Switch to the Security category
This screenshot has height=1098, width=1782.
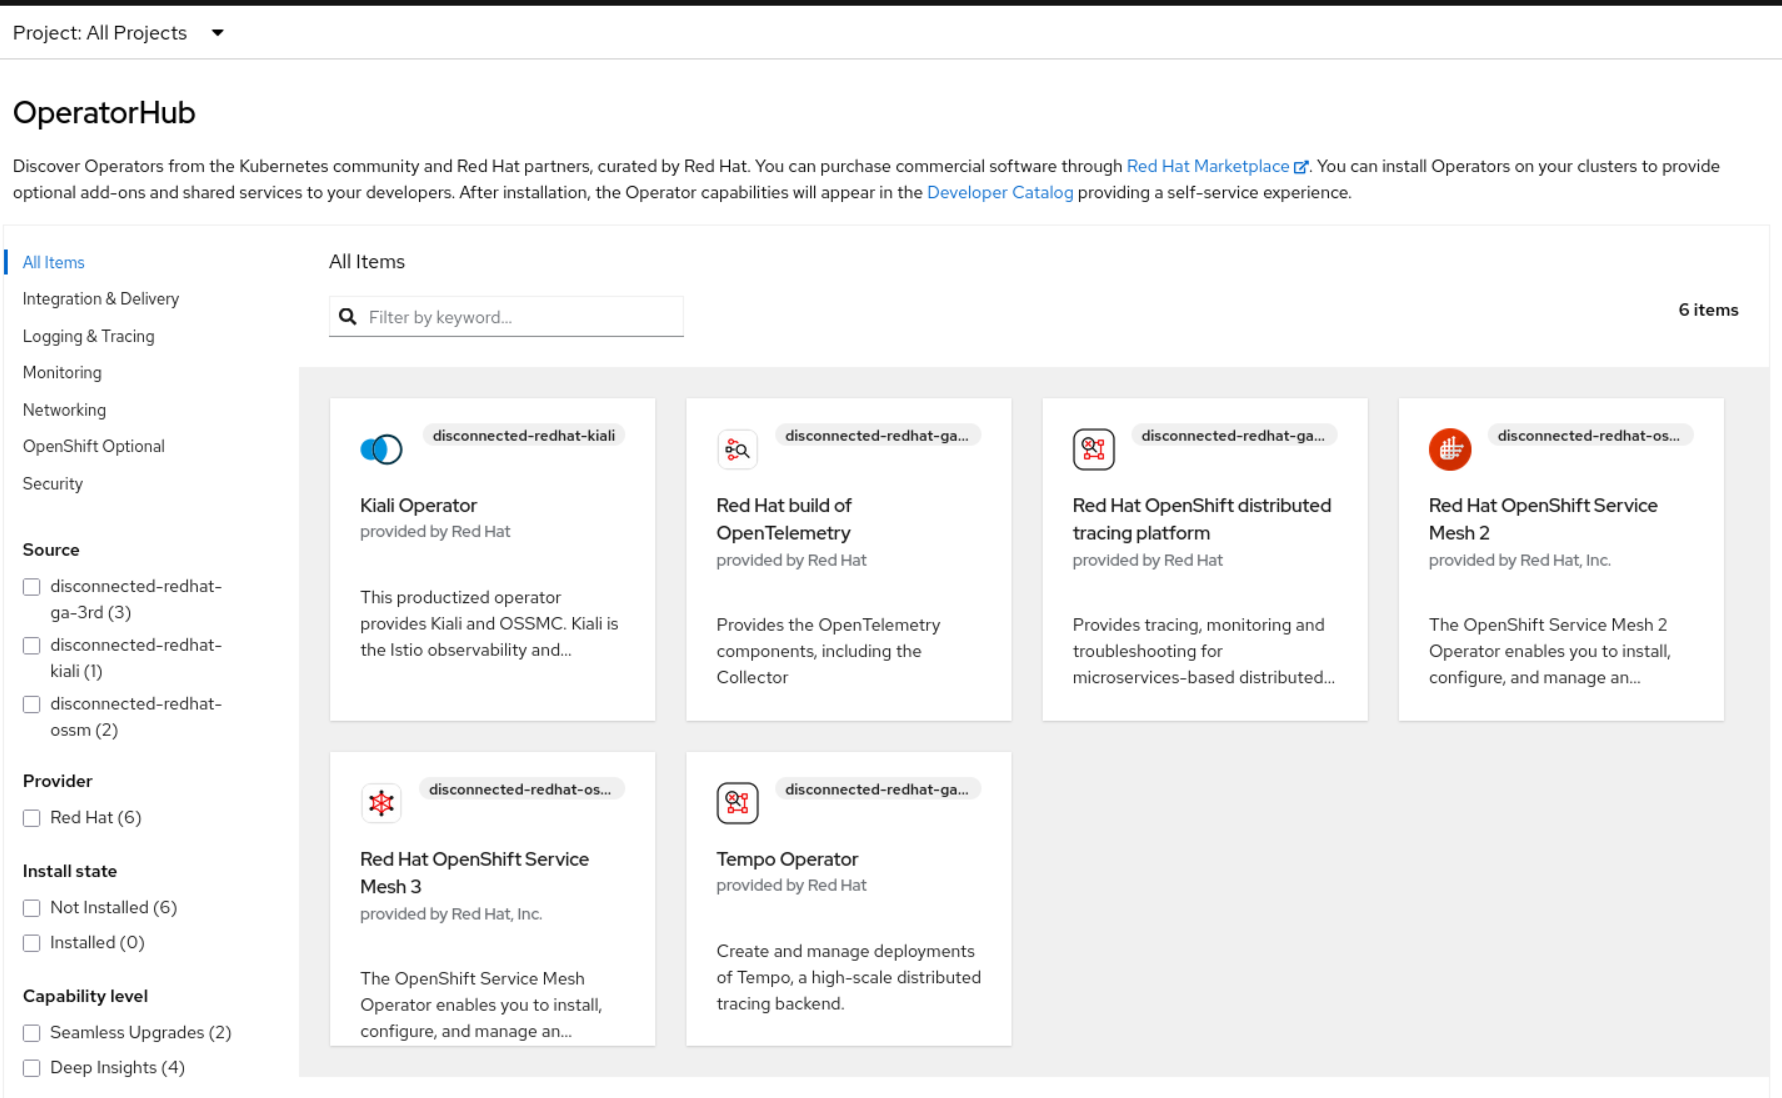[x=52, y=484]
